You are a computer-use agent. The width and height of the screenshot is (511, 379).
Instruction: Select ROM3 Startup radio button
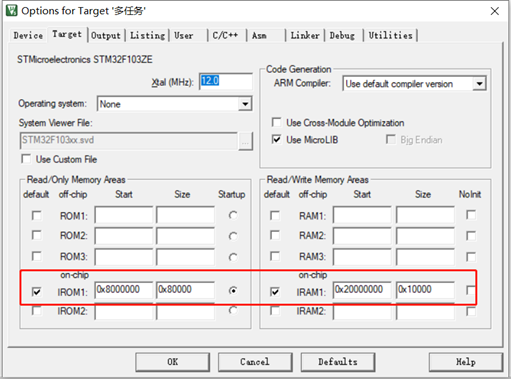pyautogui.click(x=233, y=257)
